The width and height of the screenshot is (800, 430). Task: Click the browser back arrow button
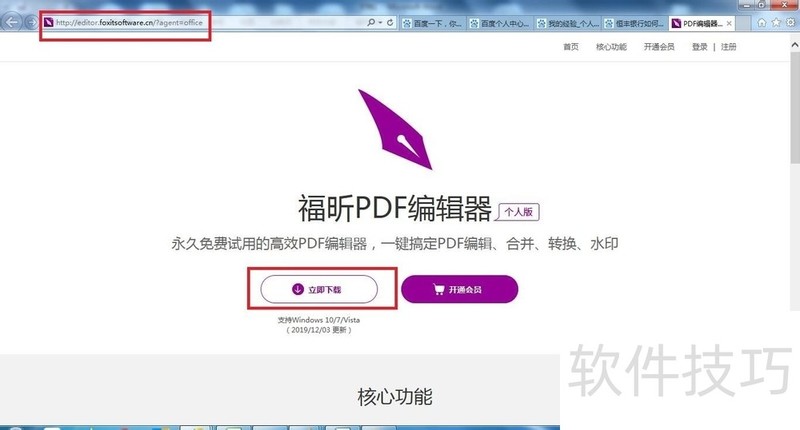[x=12, y=22]
